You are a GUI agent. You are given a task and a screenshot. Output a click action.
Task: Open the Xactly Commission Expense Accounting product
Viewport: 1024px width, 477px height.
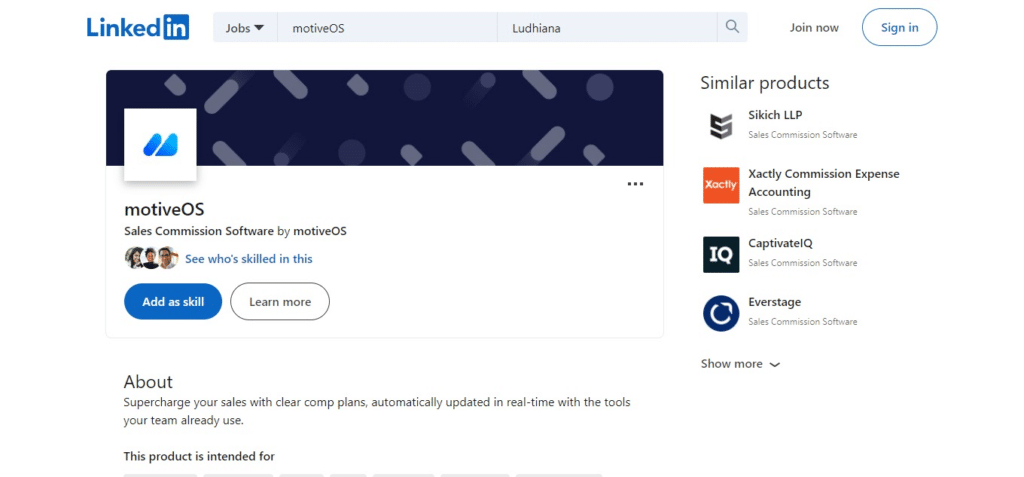(x=824, y=183)
